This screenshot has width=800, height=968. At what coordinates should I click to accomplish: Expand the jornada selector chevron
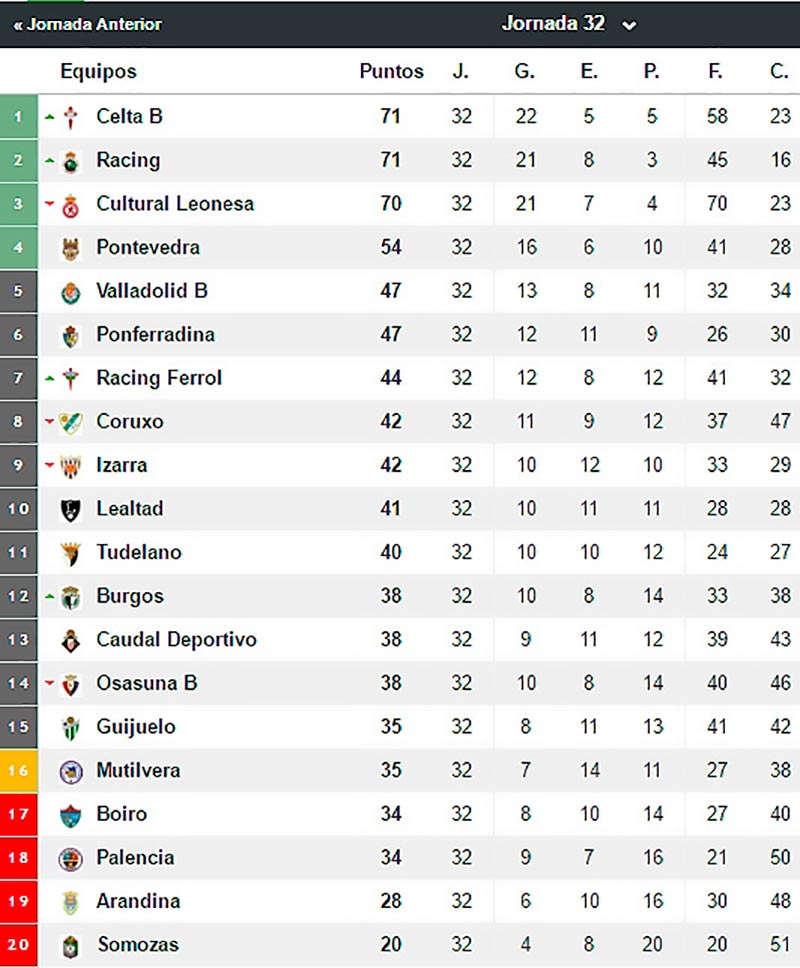630,25
